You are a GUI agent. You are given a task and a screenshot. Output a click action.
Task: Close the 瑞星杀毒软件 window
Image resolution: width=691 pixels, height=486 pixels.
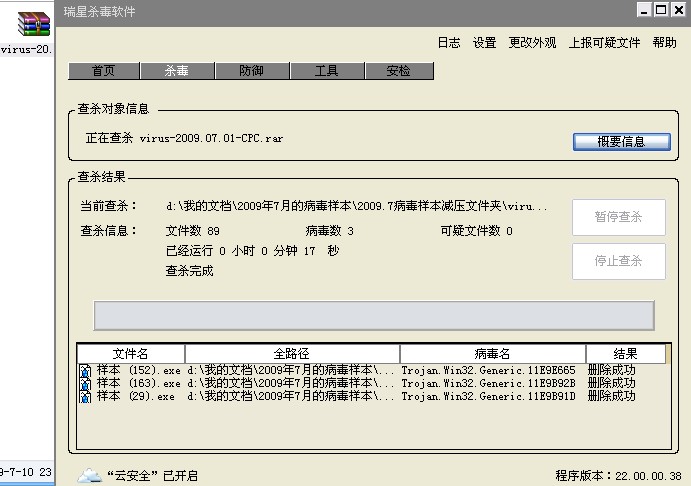point(679,10)
